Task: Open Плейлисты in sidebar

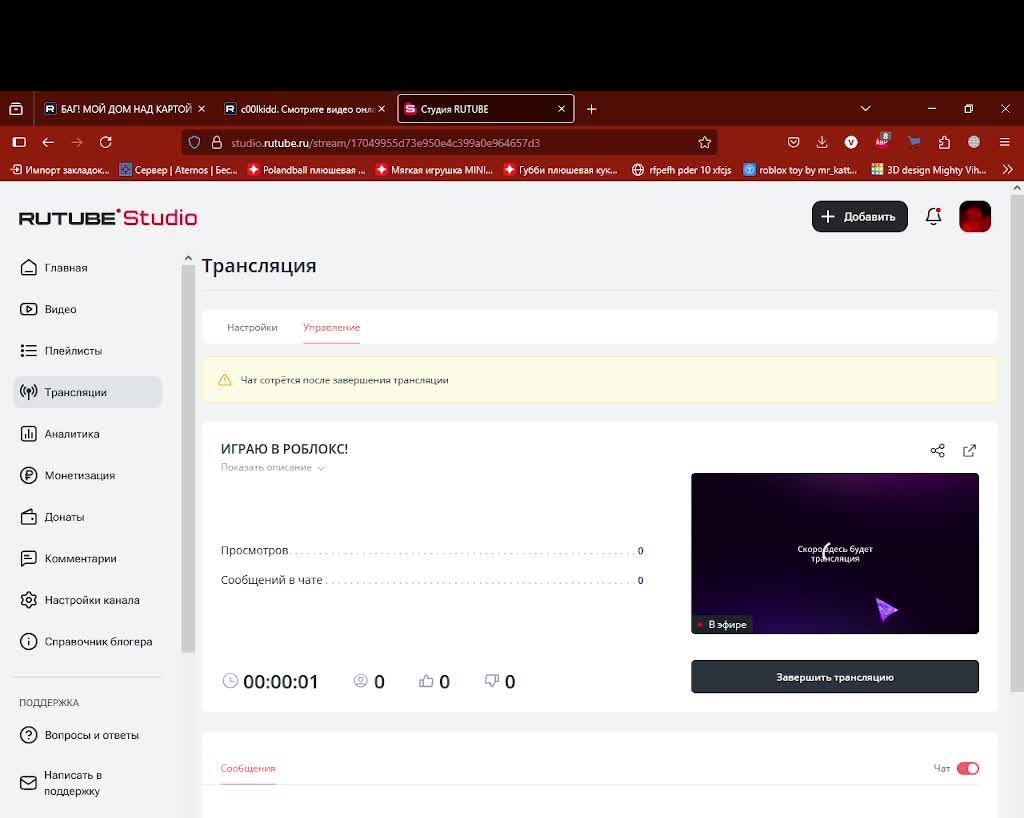Action: [x=88, y=351]
